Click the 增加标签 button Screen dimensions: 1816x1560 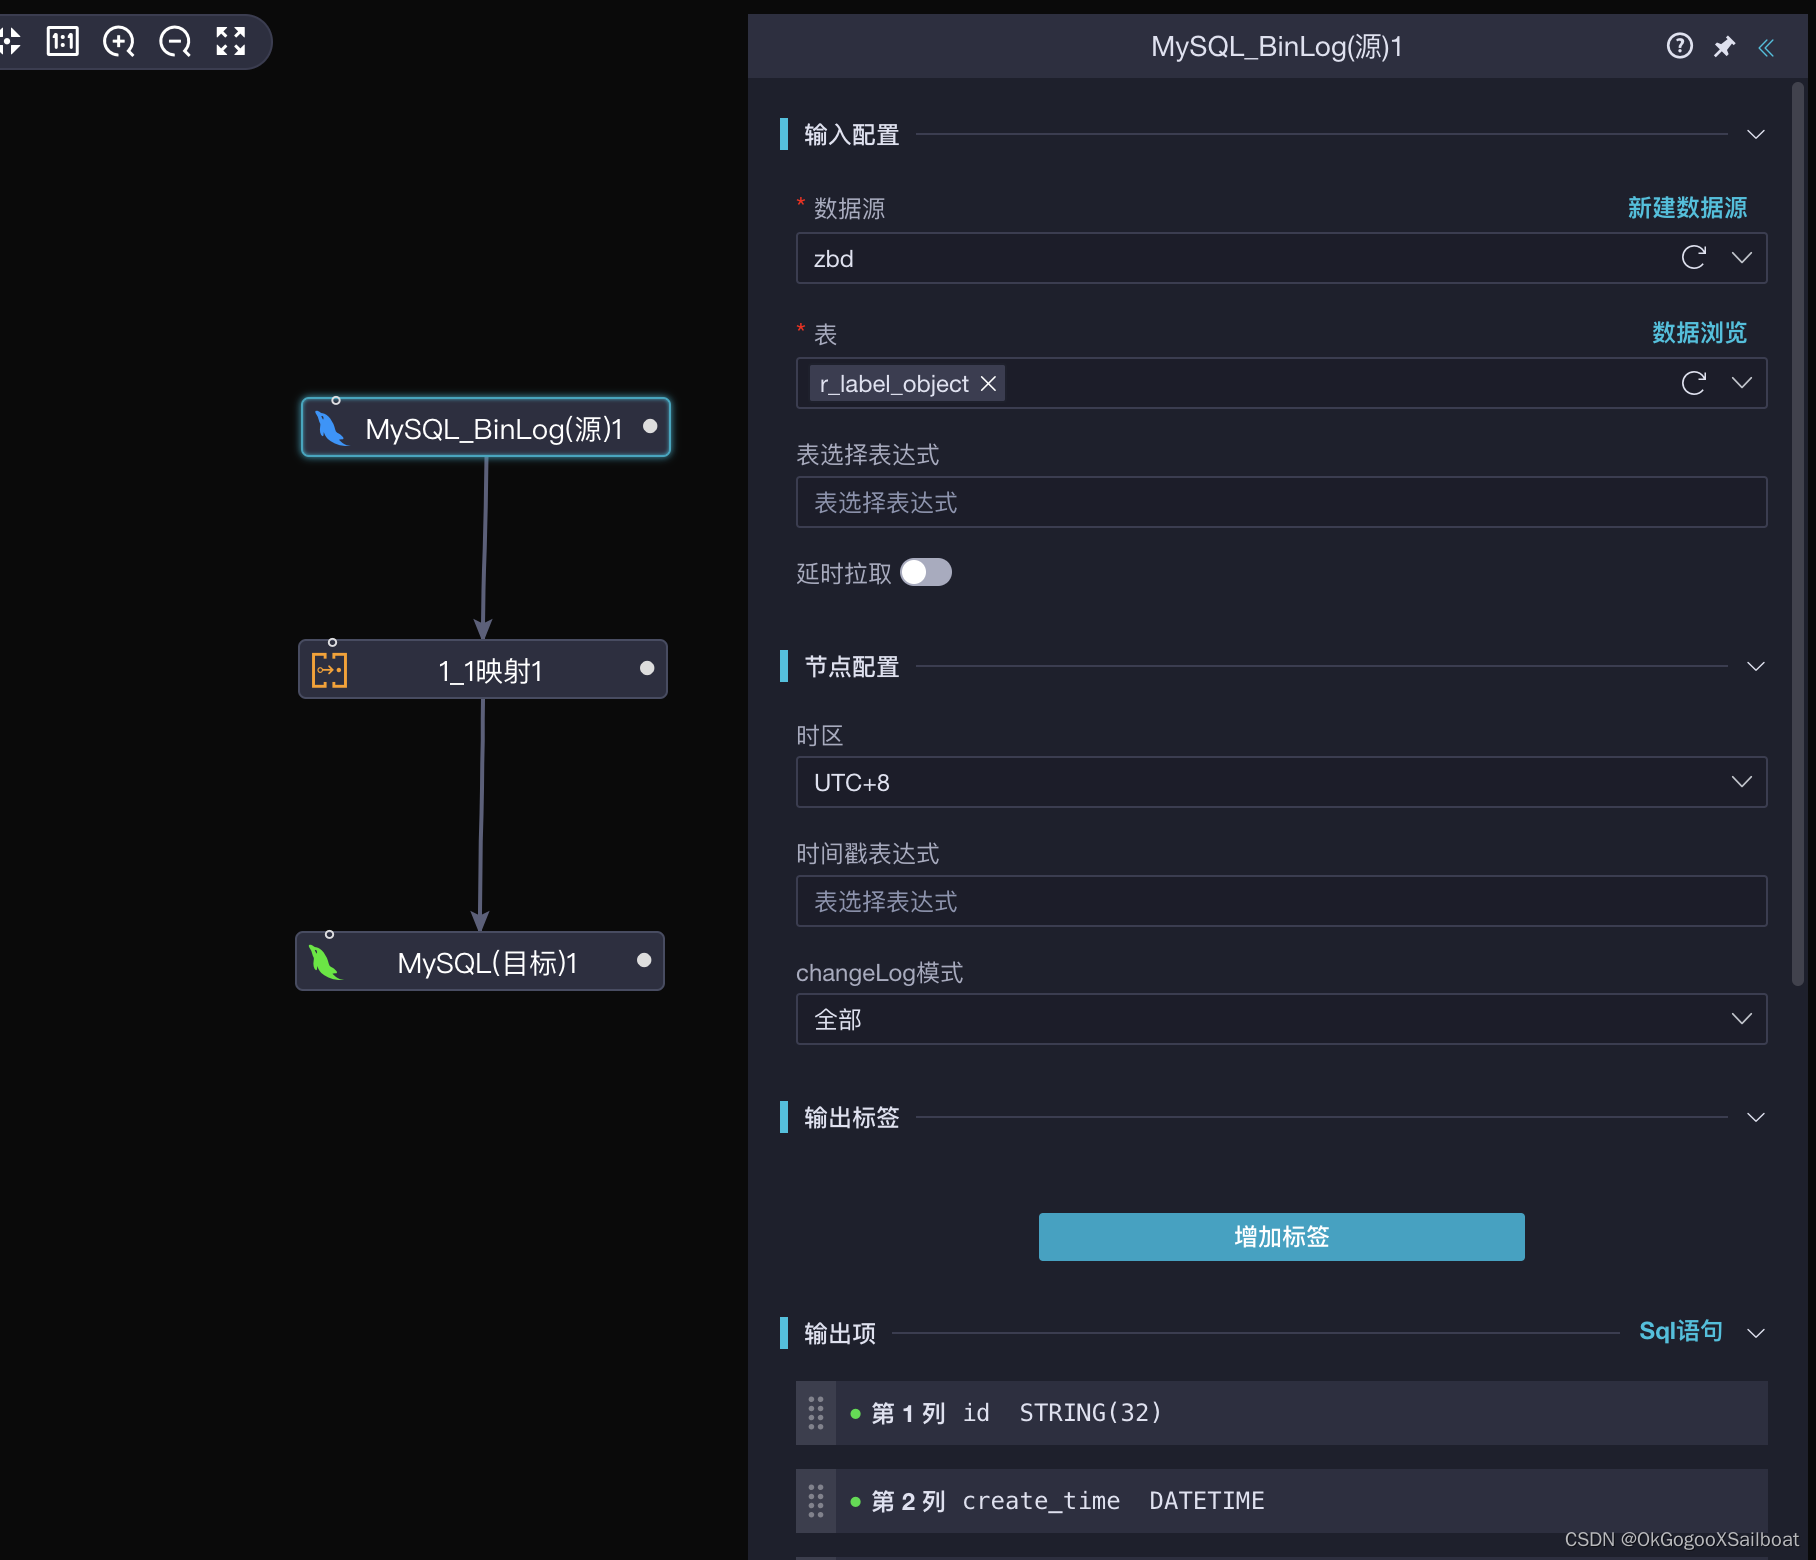point(1281,1237)
